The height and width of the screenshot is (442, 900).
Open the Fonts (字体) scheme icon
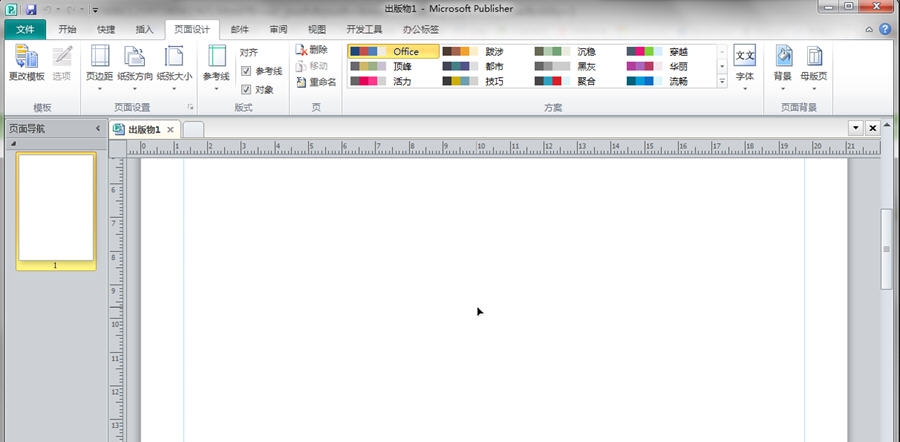pyautogui.click(x=744, y=56)
